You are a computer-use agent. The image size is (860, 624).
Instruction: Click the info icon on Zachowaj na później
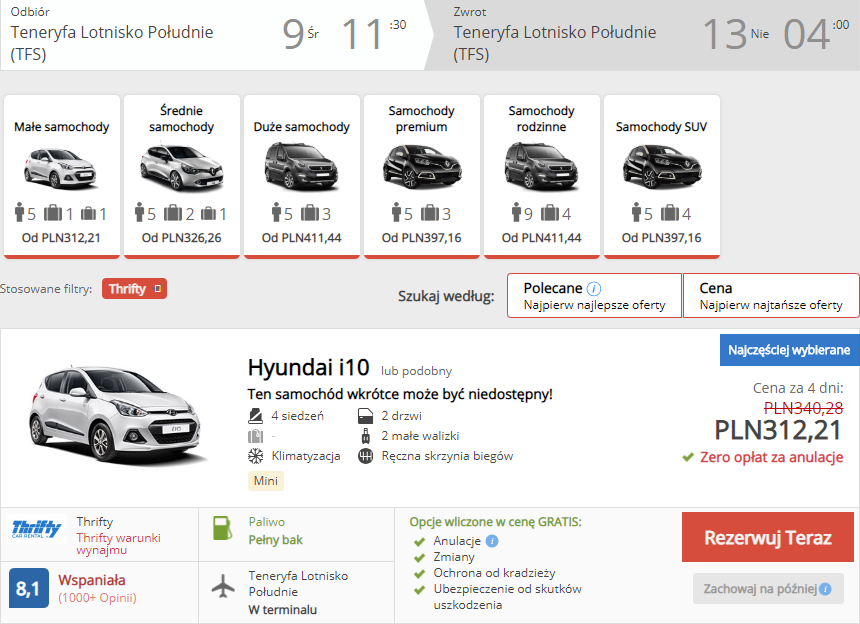tap(825, 589)
